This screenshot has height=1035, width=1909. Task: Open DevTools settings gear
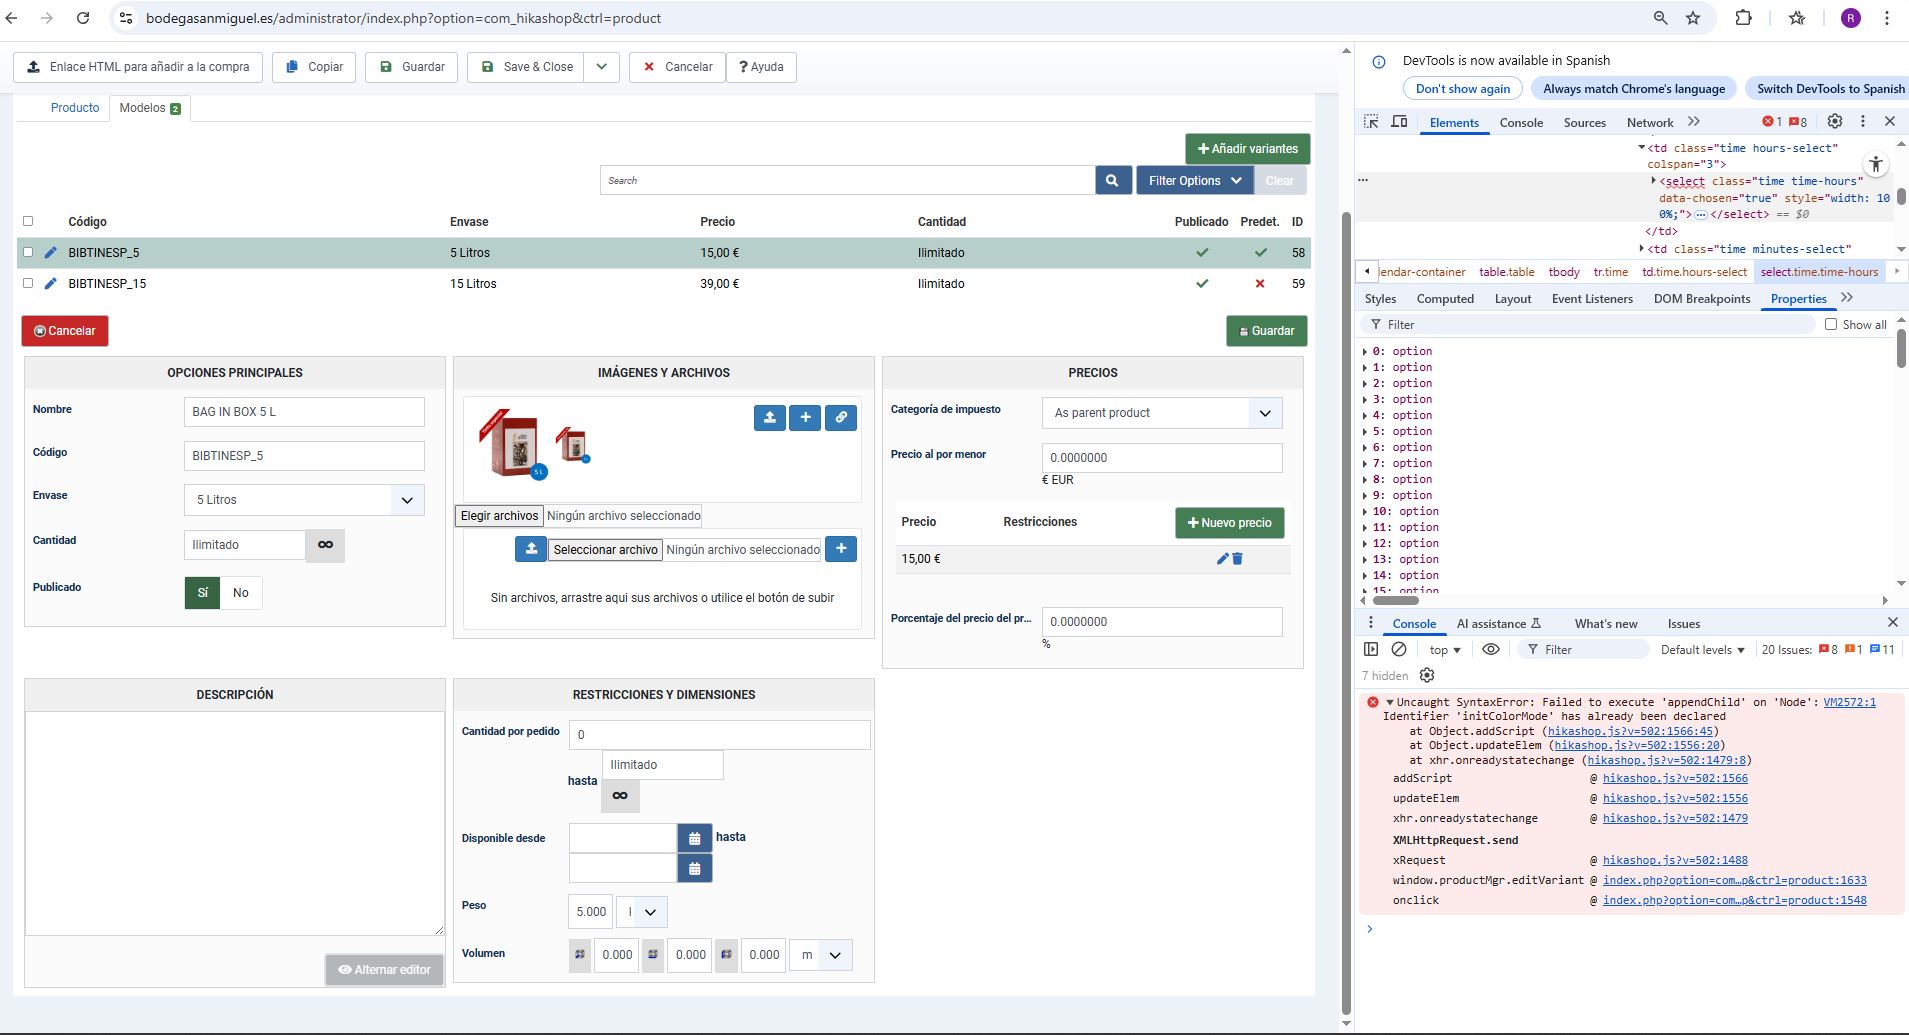(x=1834, y=122)
